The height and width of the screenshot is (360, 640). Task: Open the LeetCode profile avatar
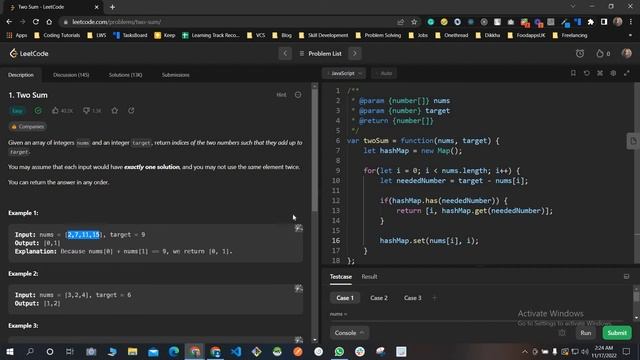coord(627,53)
